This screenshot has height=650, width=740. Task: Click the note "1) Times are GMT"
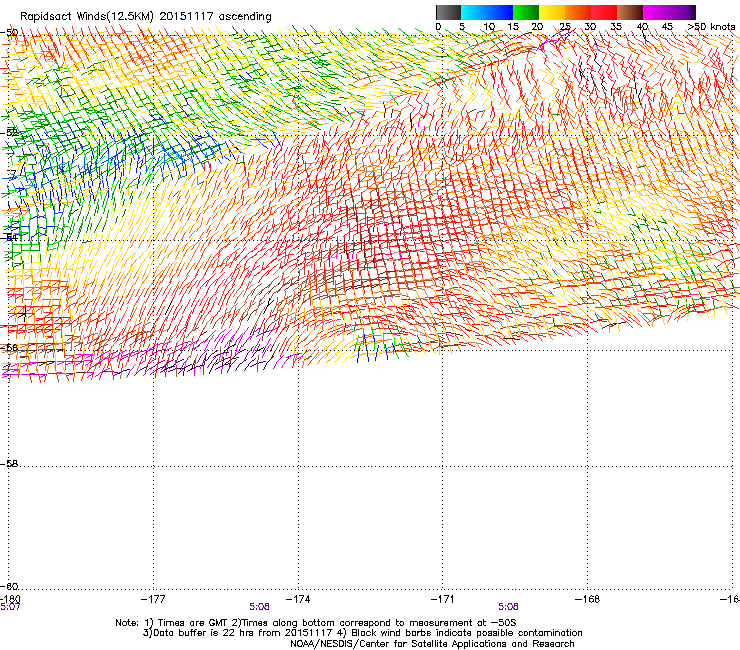coord(186,623)
